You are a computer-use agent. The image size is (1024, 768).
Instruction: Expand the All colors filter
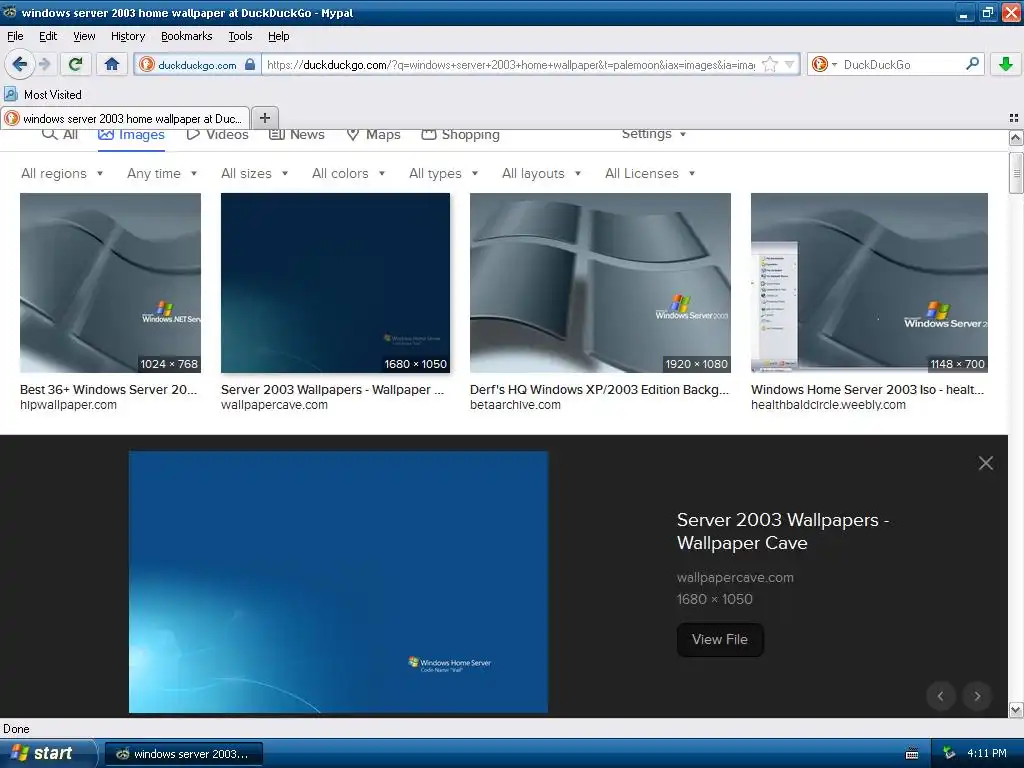(x=348, y=174)
